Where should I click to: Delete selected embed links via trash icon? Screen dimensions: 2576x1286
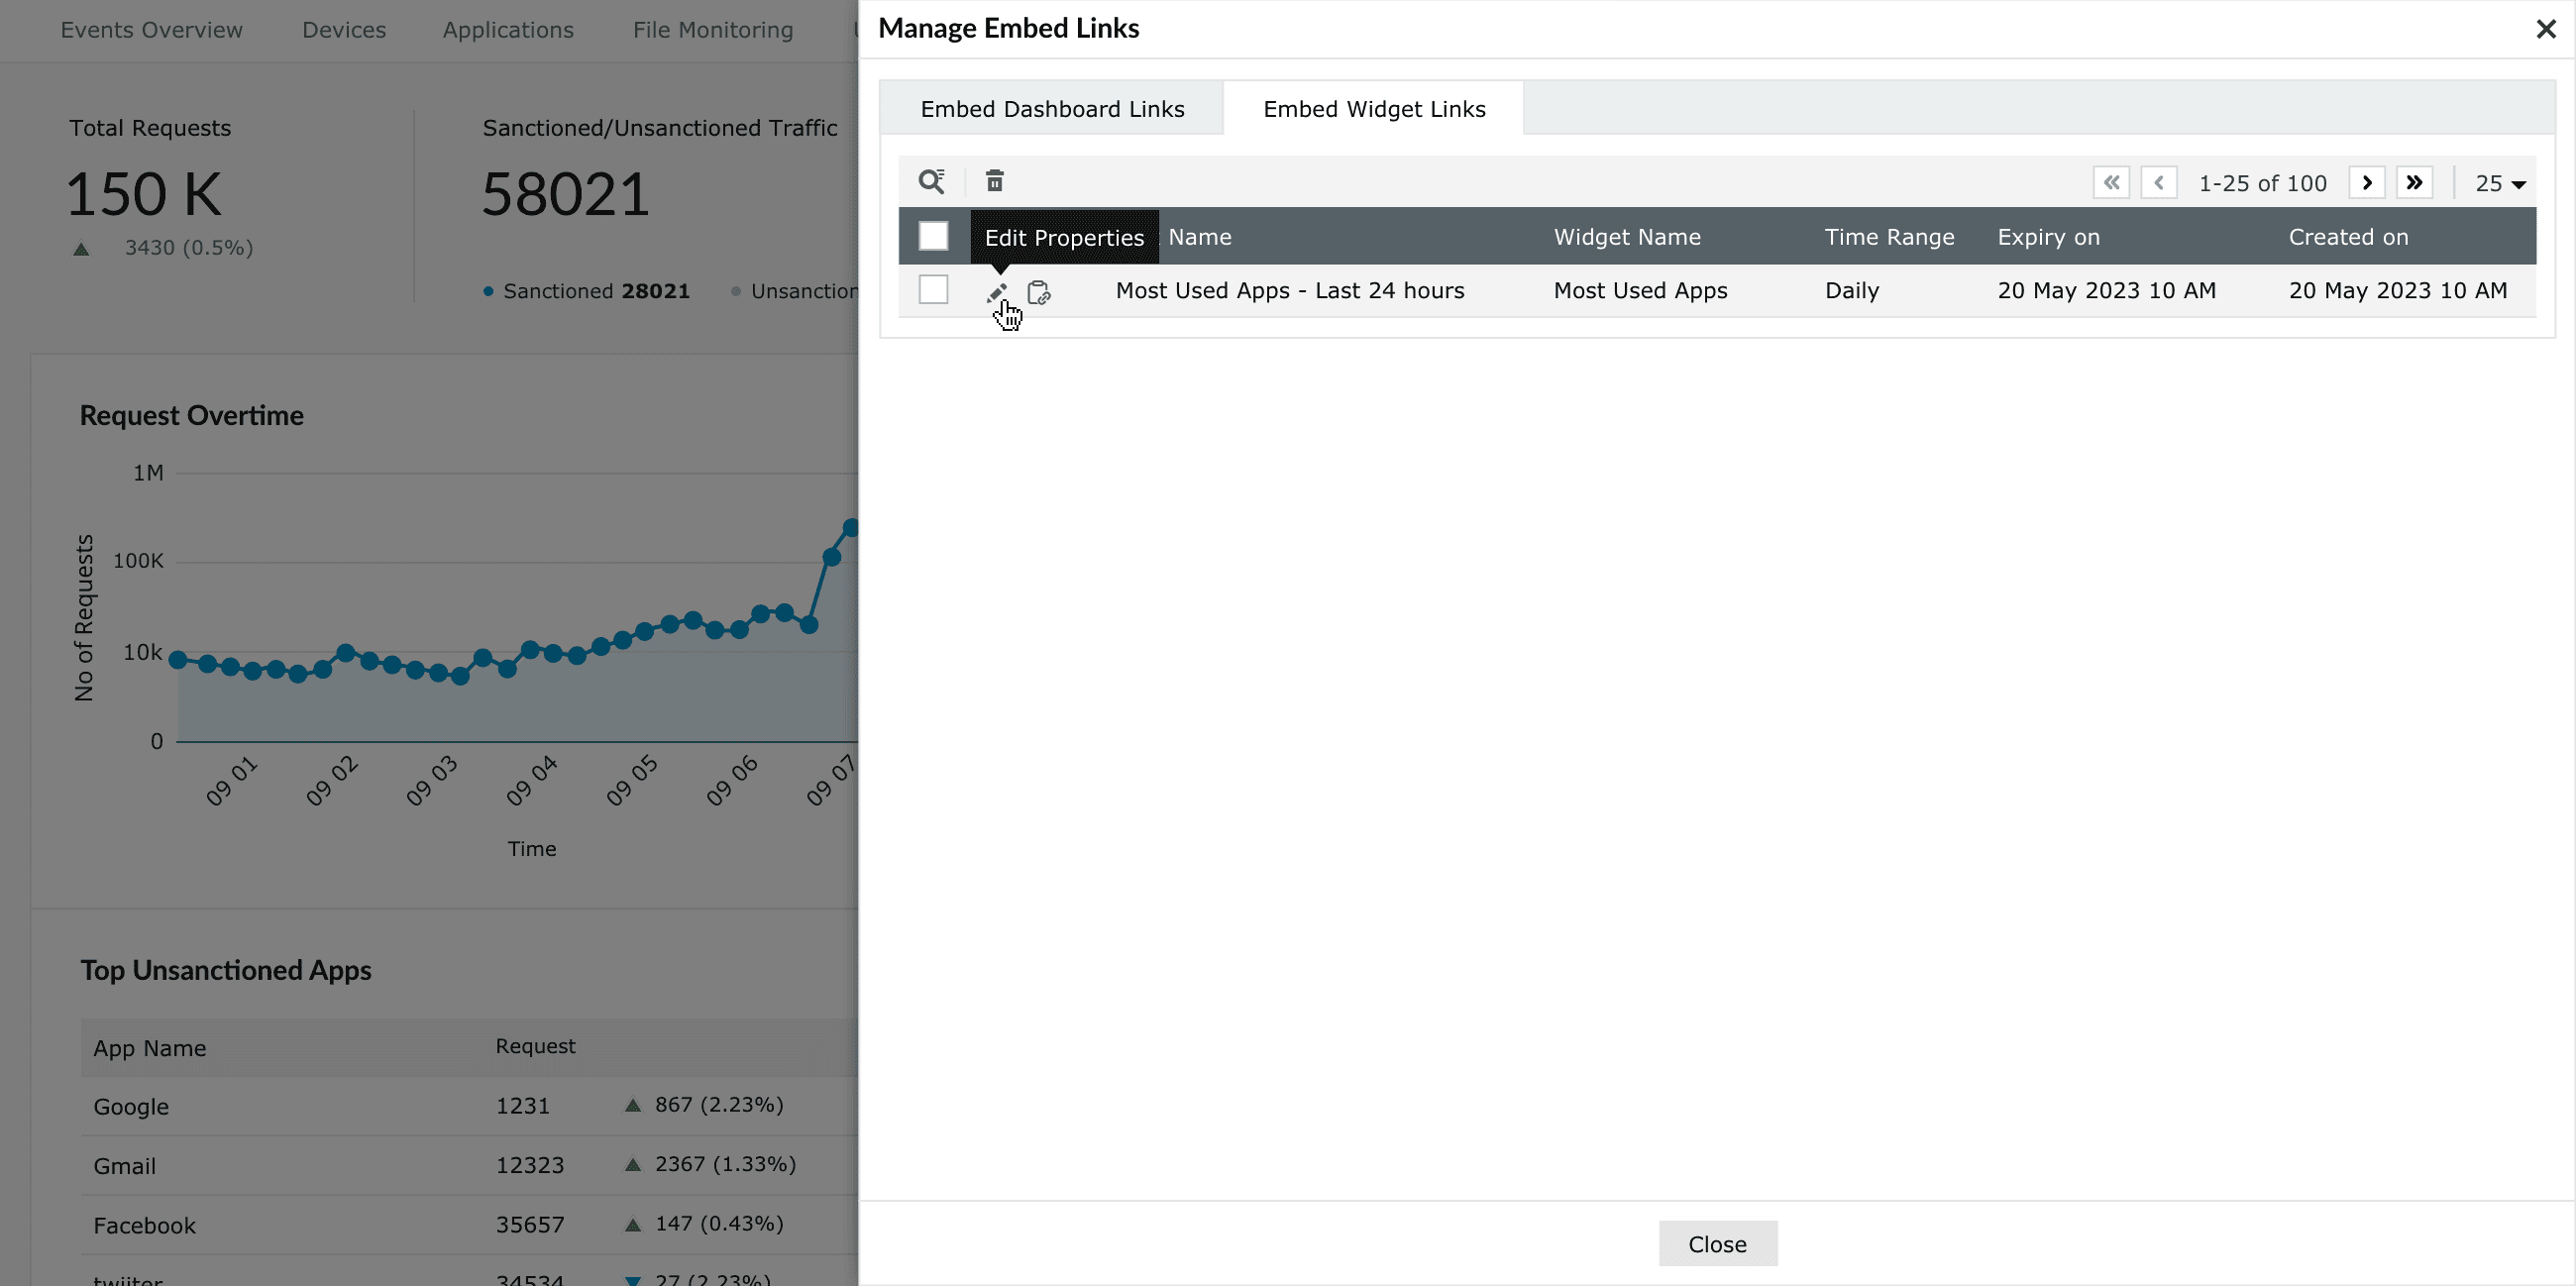[994, 181]
